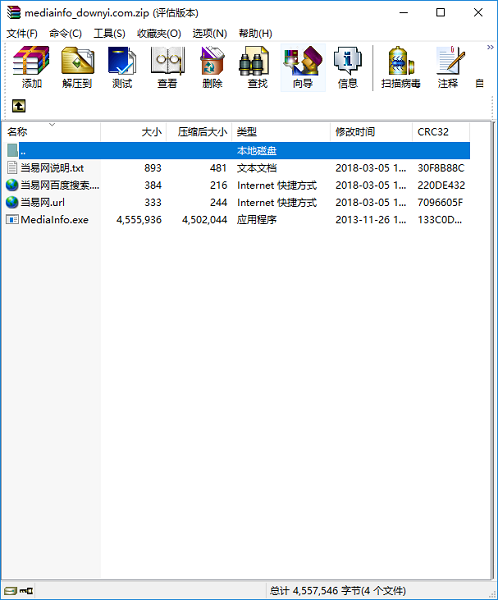Click size value 893
The width and height of the screenshot is (498, 600).
pos(153,168)
